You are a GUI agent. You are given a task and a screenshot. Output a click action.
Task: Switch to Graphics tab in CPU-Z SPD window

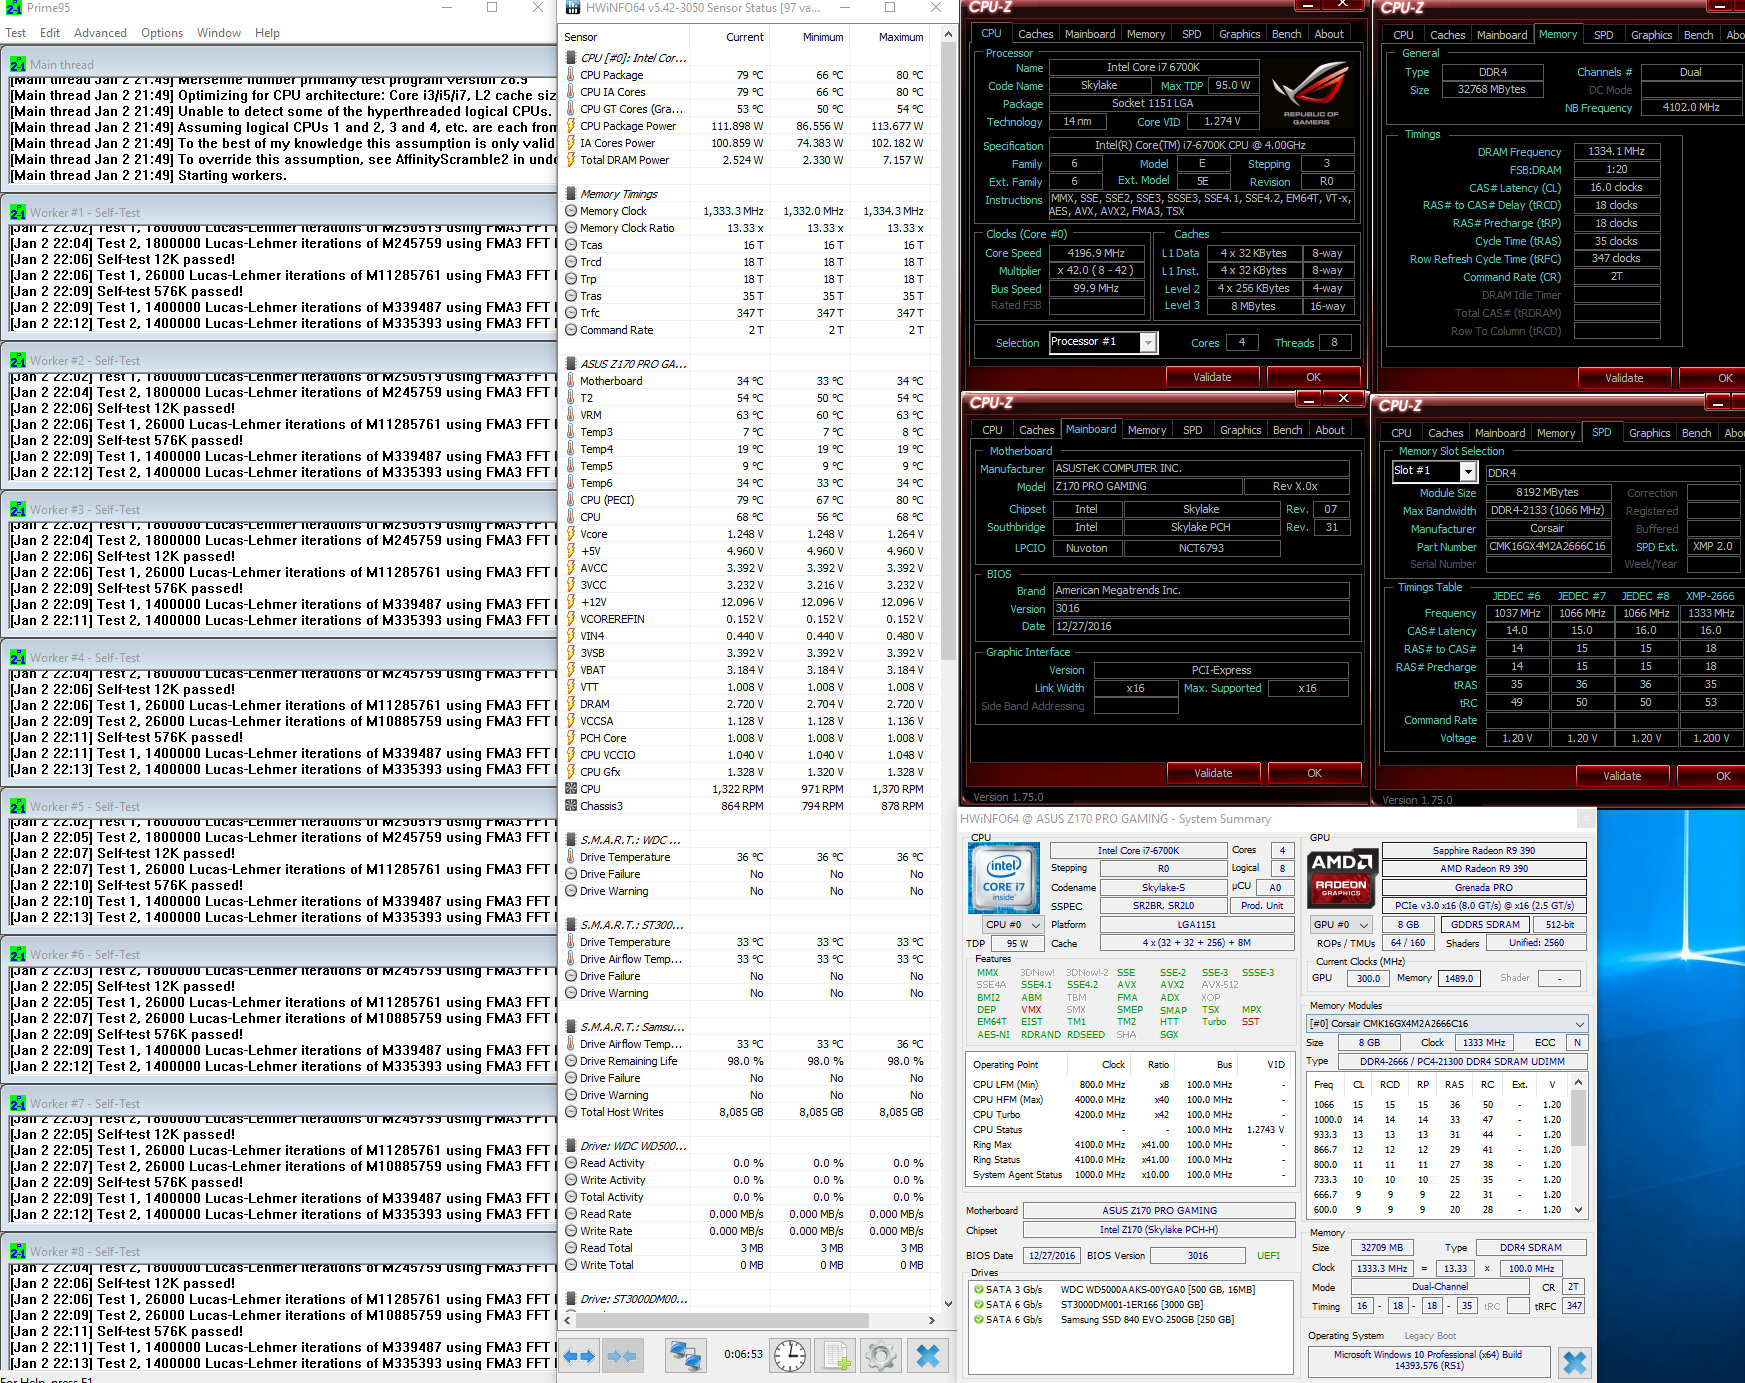pyautogui.click(x=1649, y=433)
